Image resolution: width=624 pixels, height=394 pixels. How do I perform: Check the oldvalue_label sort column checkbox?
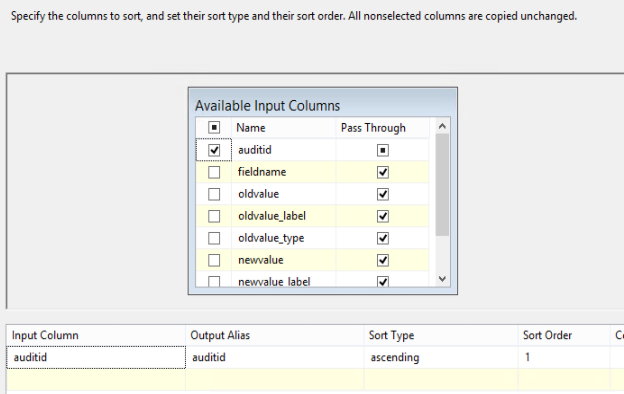(x=214, y=216)
